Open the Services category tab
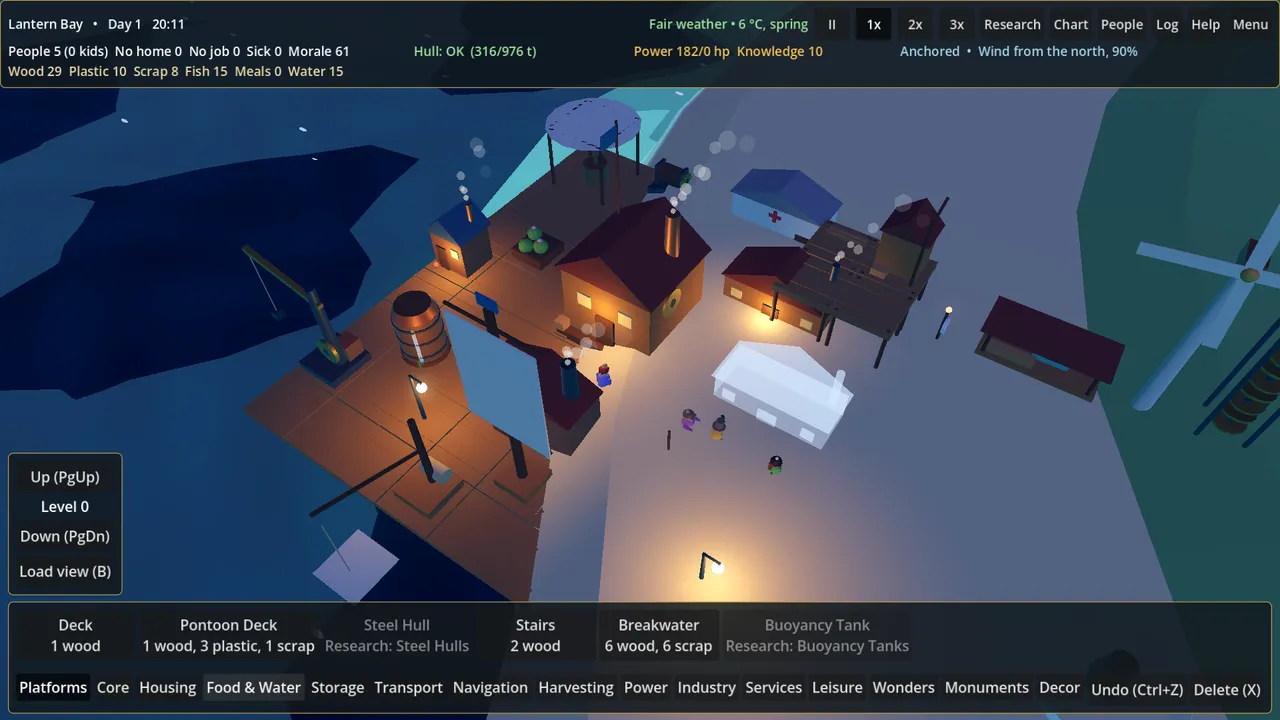The width and height of the screenshot is (1280, 720). coord(774,687)
